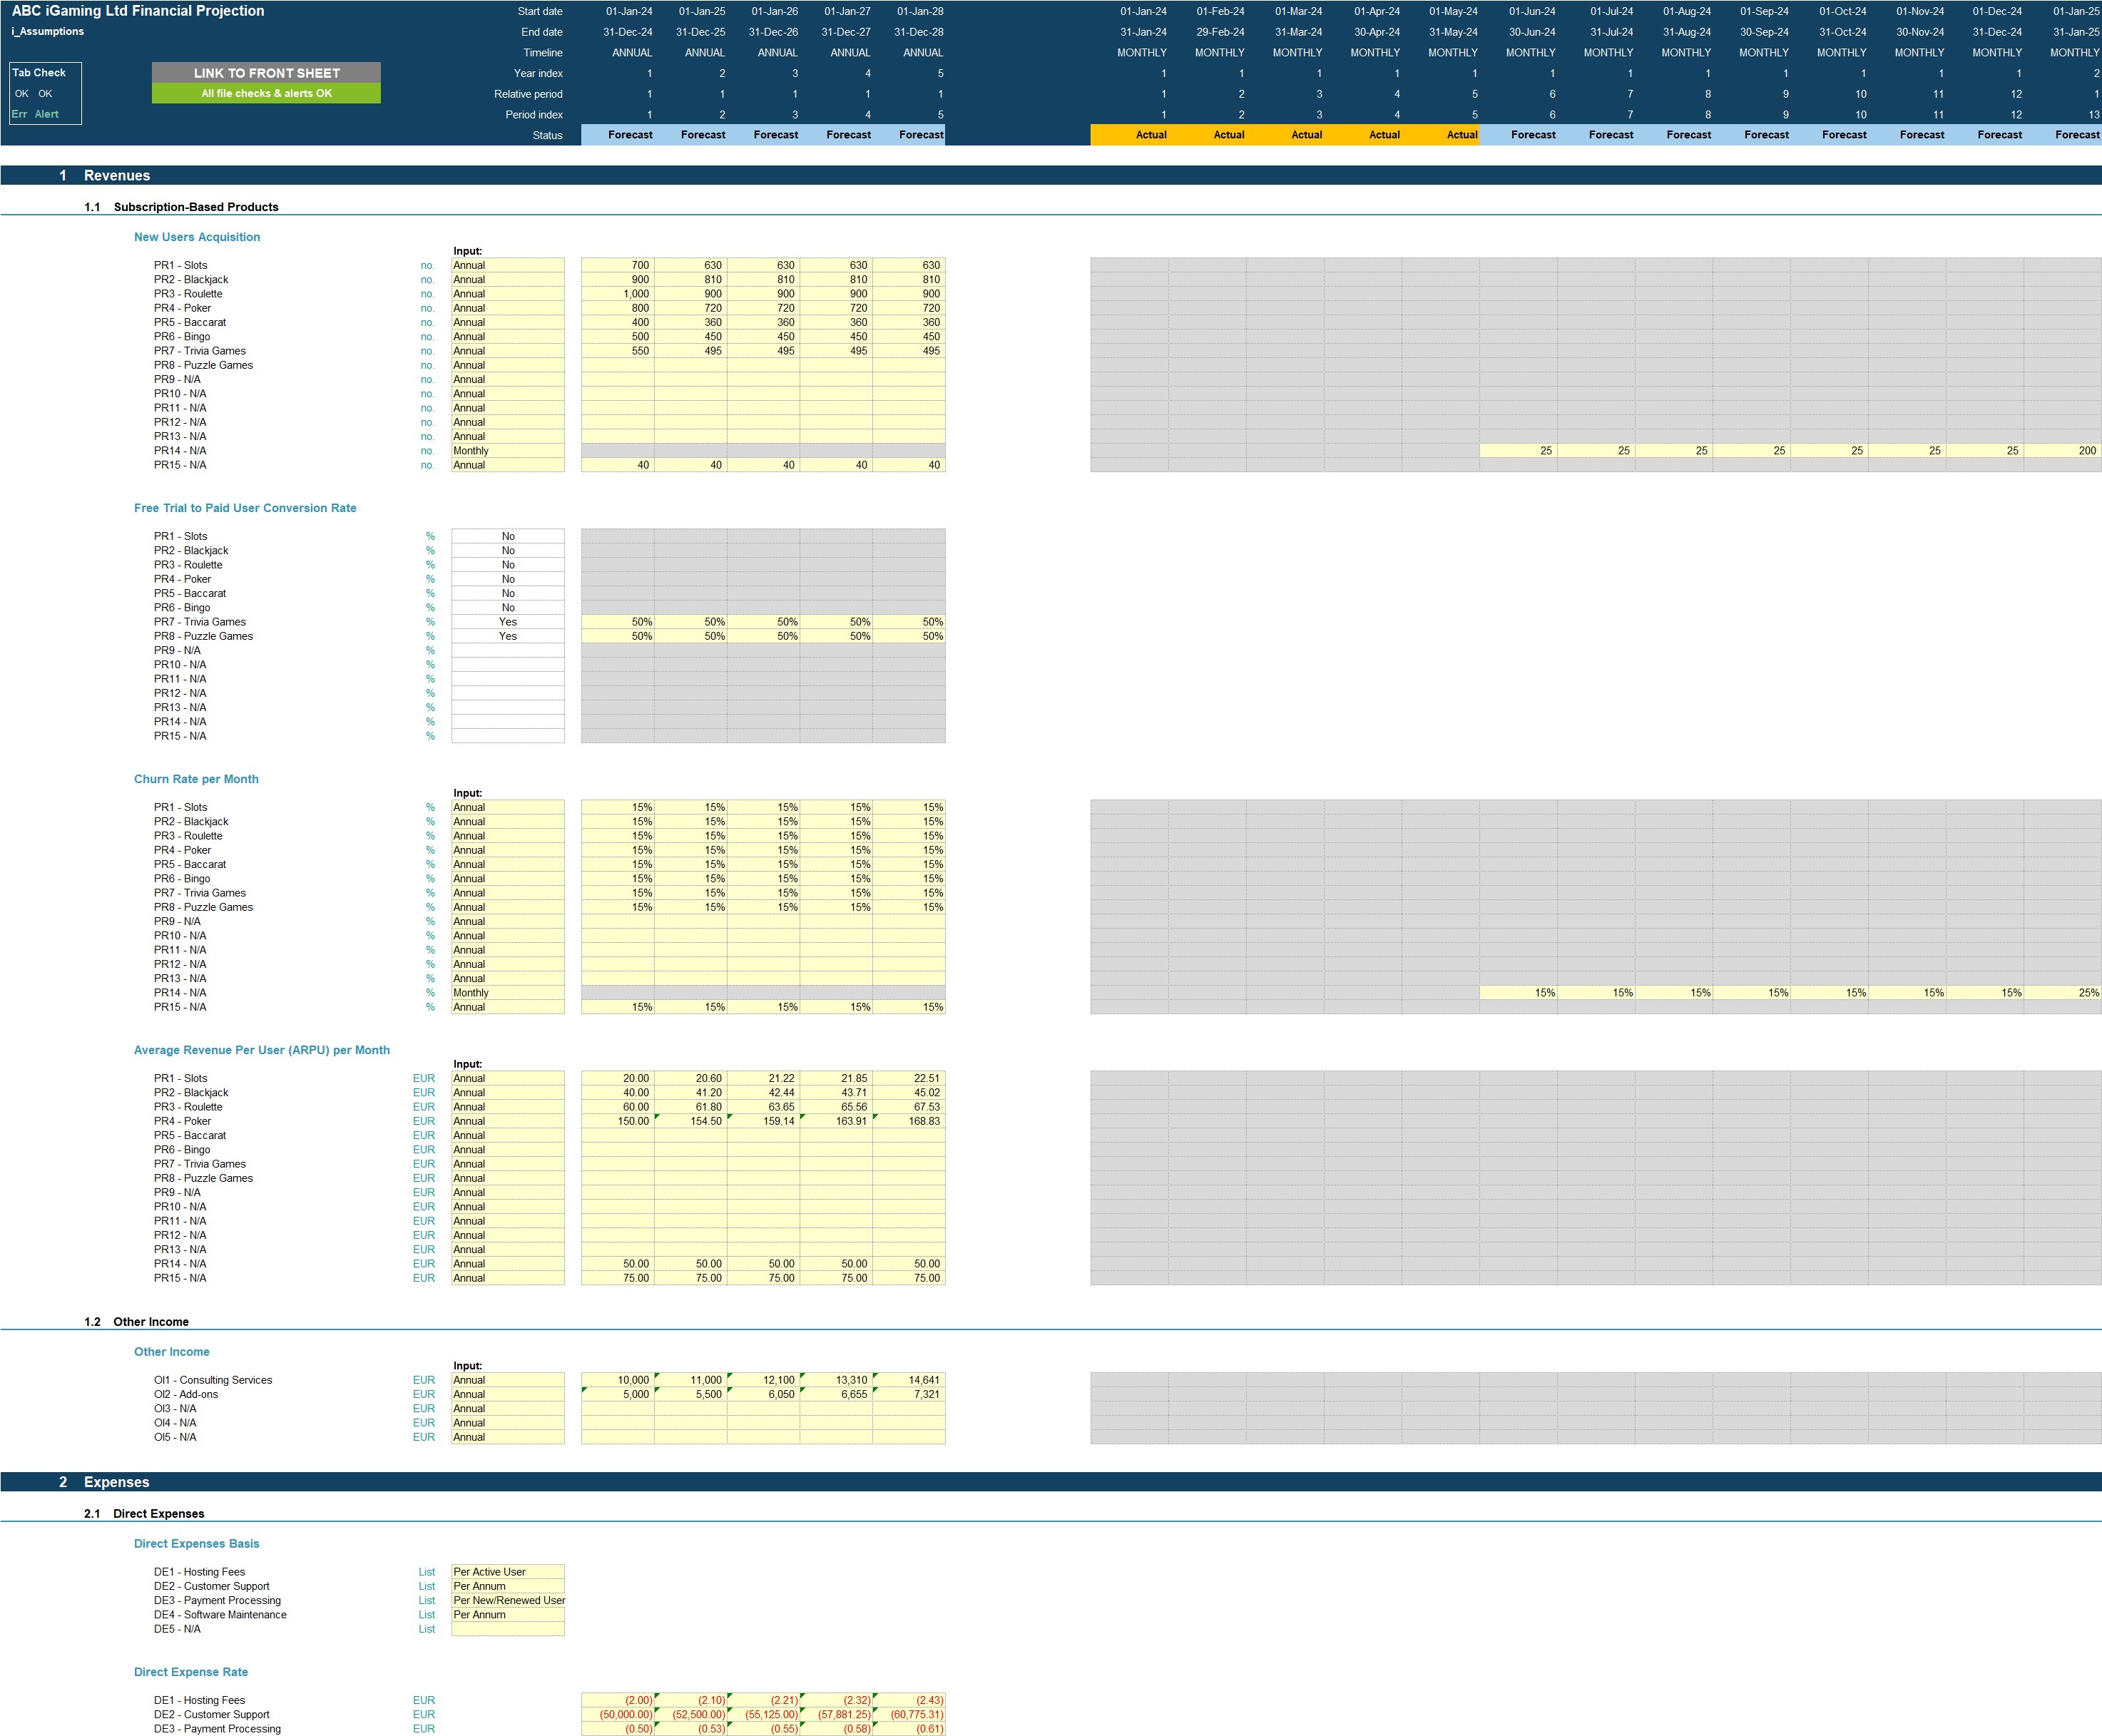Image resolution: width=2102 pixels, height=1736 pixels.
Task: Select the OI1 - Consulting Services 10,000 income cell
Action: coord(618,1380)
